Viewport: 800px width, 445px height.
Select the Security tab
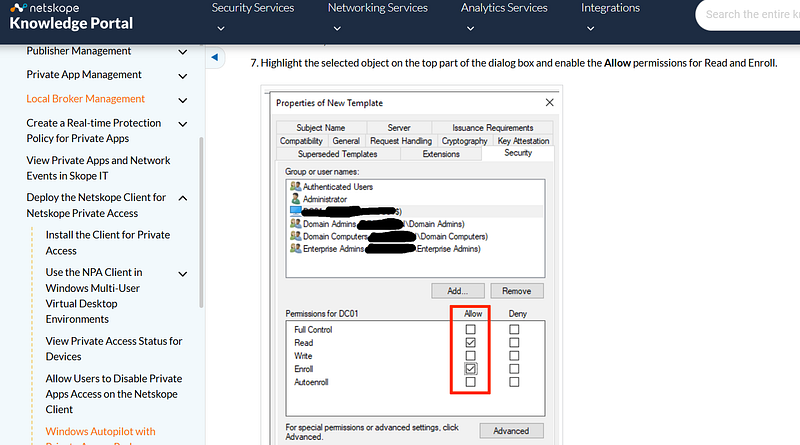(x=518, y=153)
